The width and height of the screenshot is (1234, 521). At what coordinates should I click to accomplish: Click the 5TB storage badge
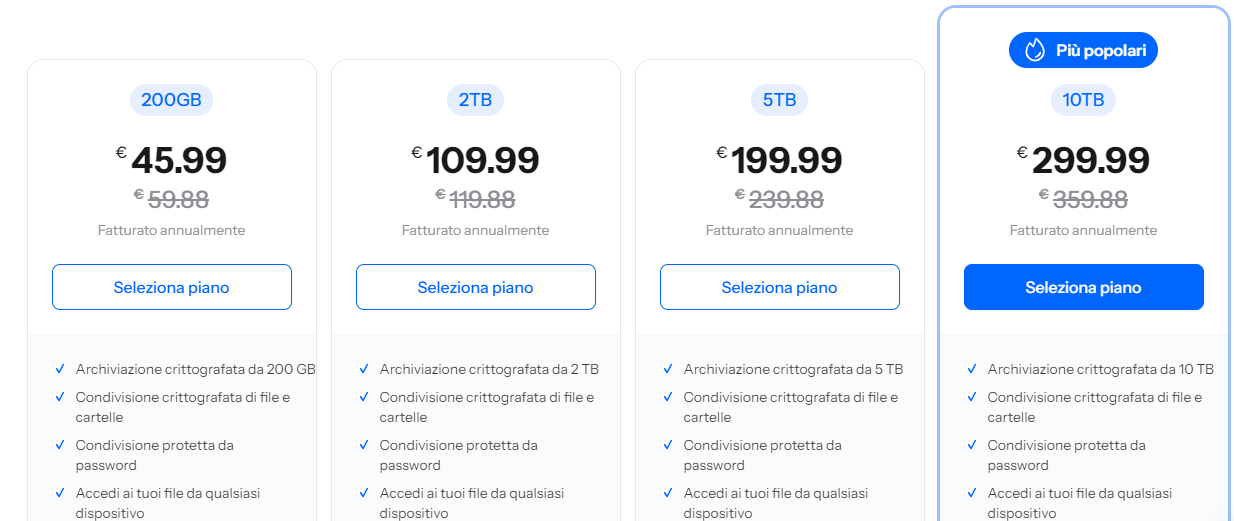(779, 100)
